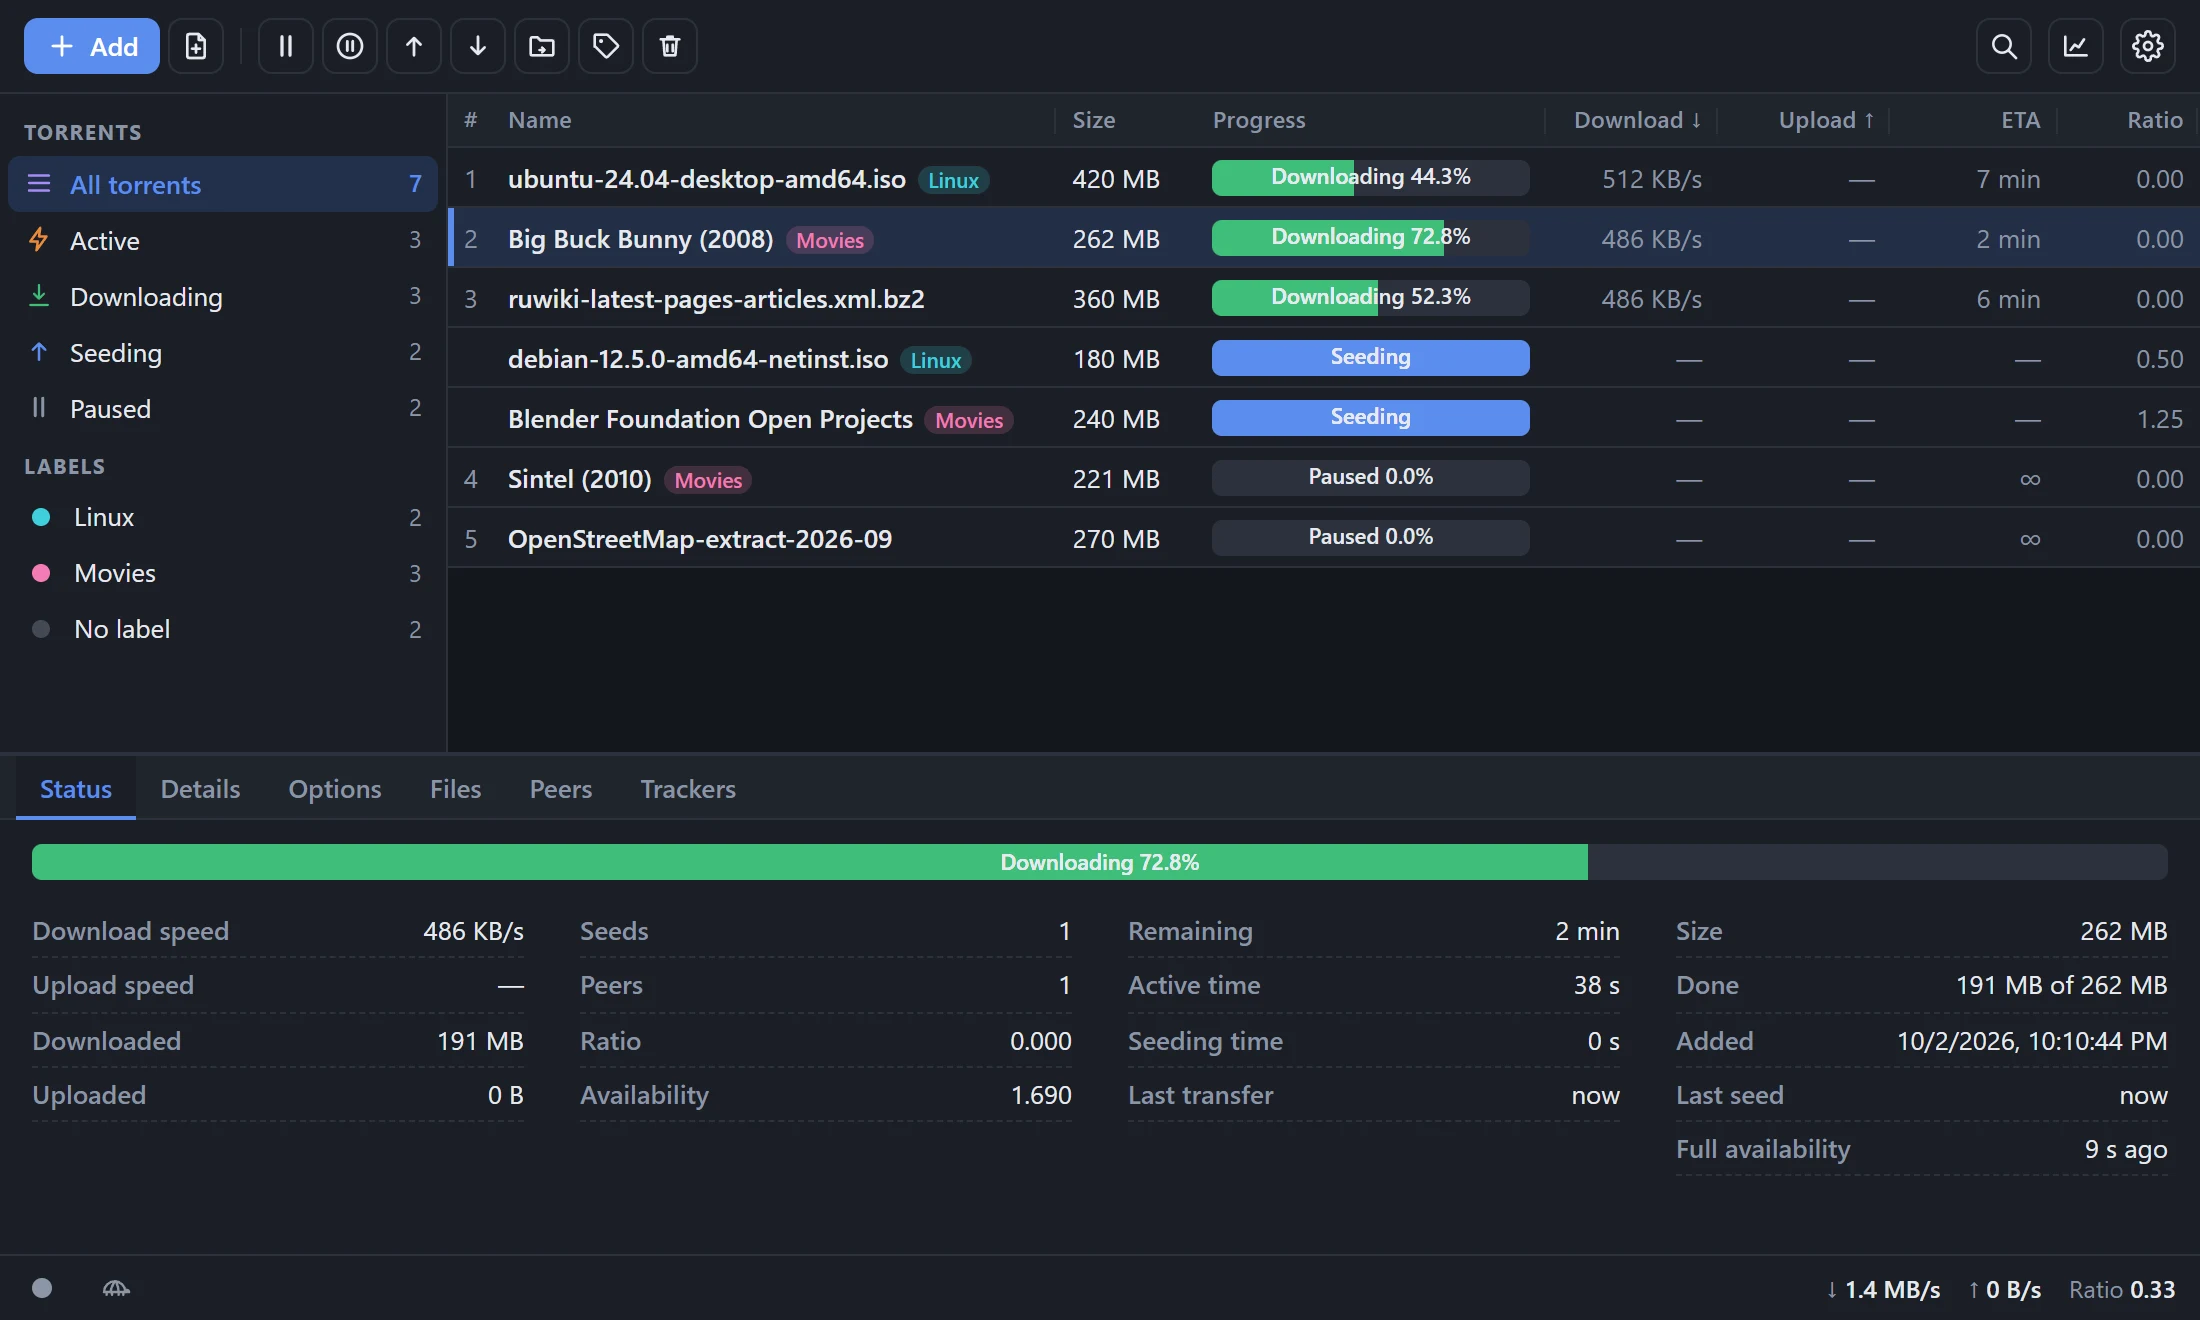Open the add torrent file icon
The width and height of the screenshot is (2200, 1320).
coord(196,46)
